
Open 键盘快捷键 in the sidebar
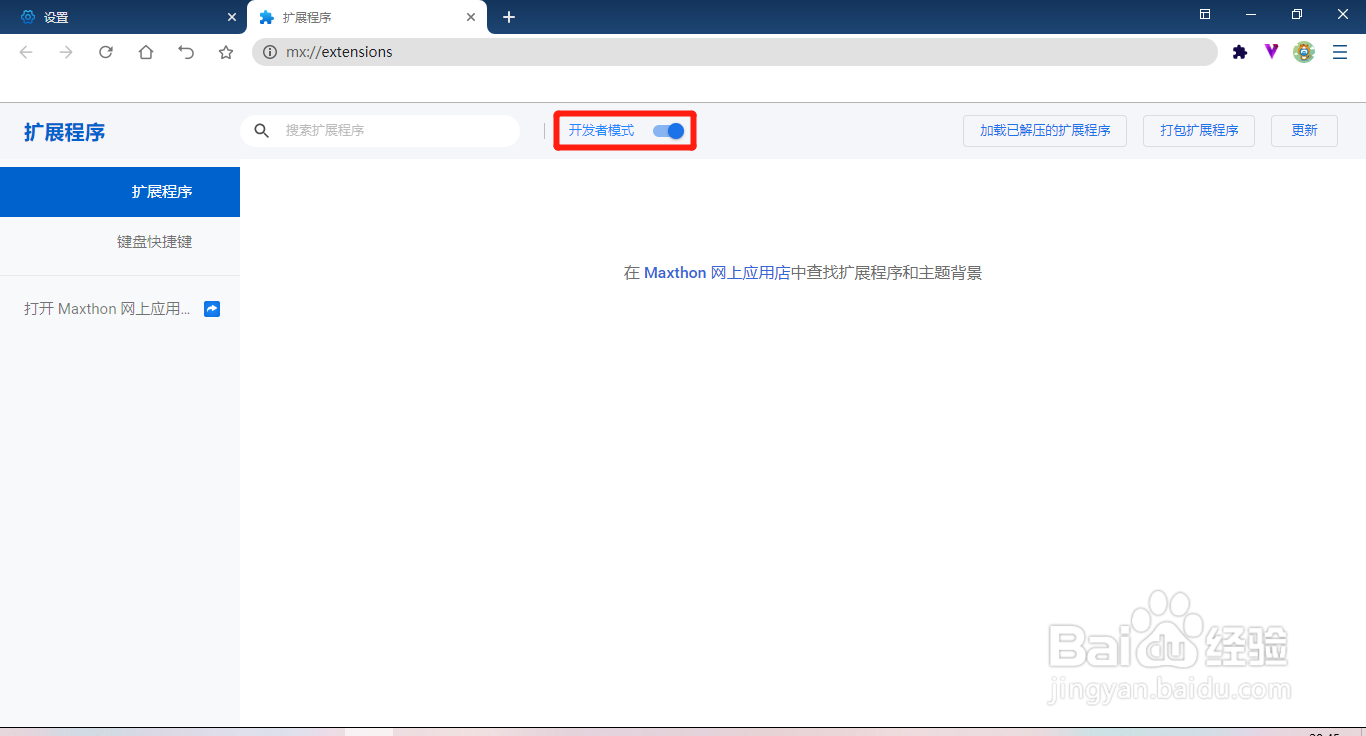120,242
